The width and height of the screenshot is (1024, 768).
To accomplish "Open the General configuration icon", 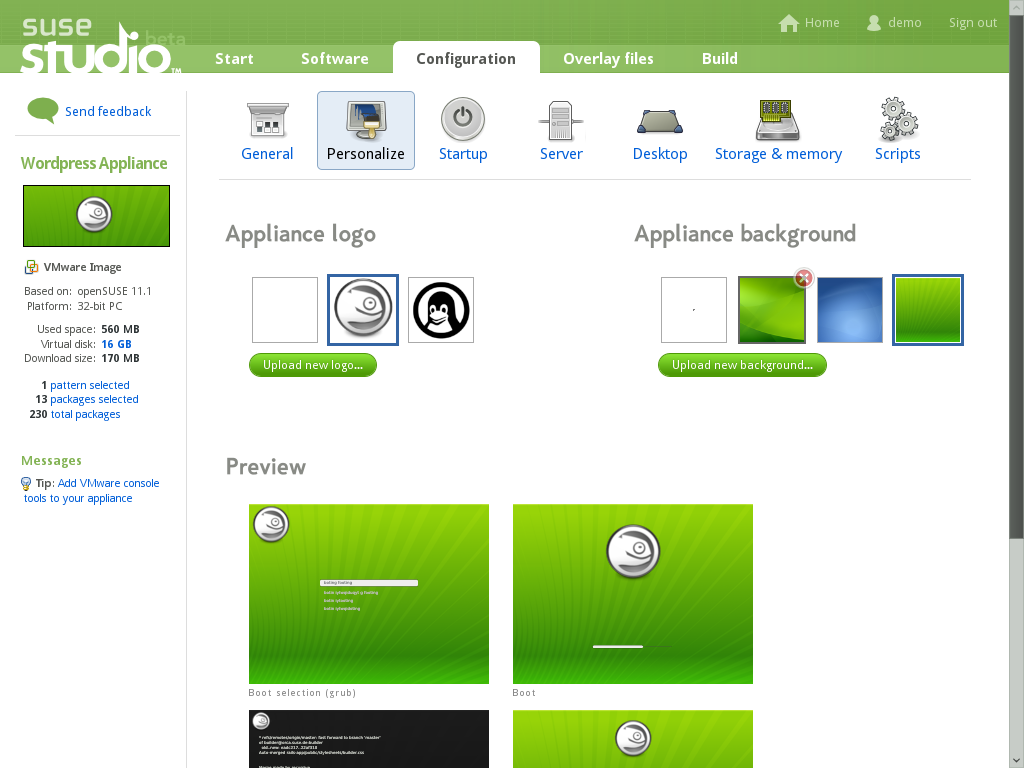I will (x=267, y=120).
